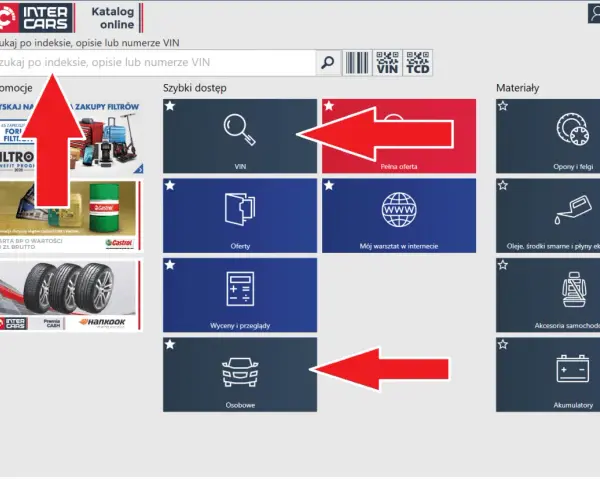Open the Osobowe car tile
600x480 pixels.
(x=240, y=375)
